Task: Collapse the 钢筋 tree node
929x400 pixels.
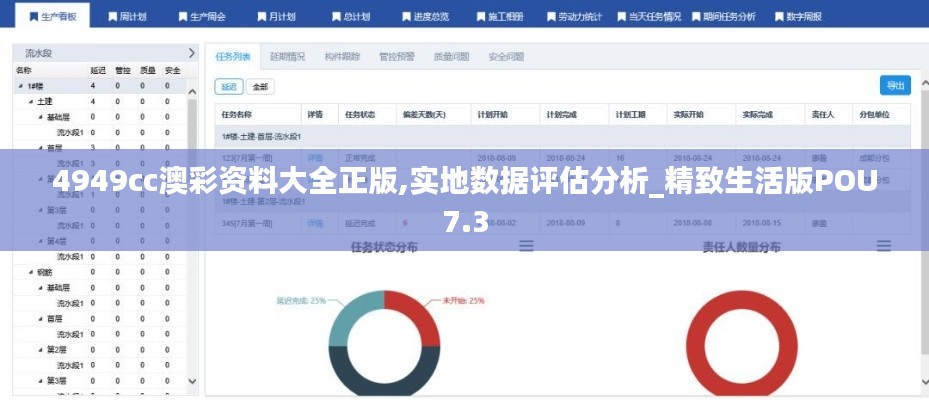Action: point(30,272)
